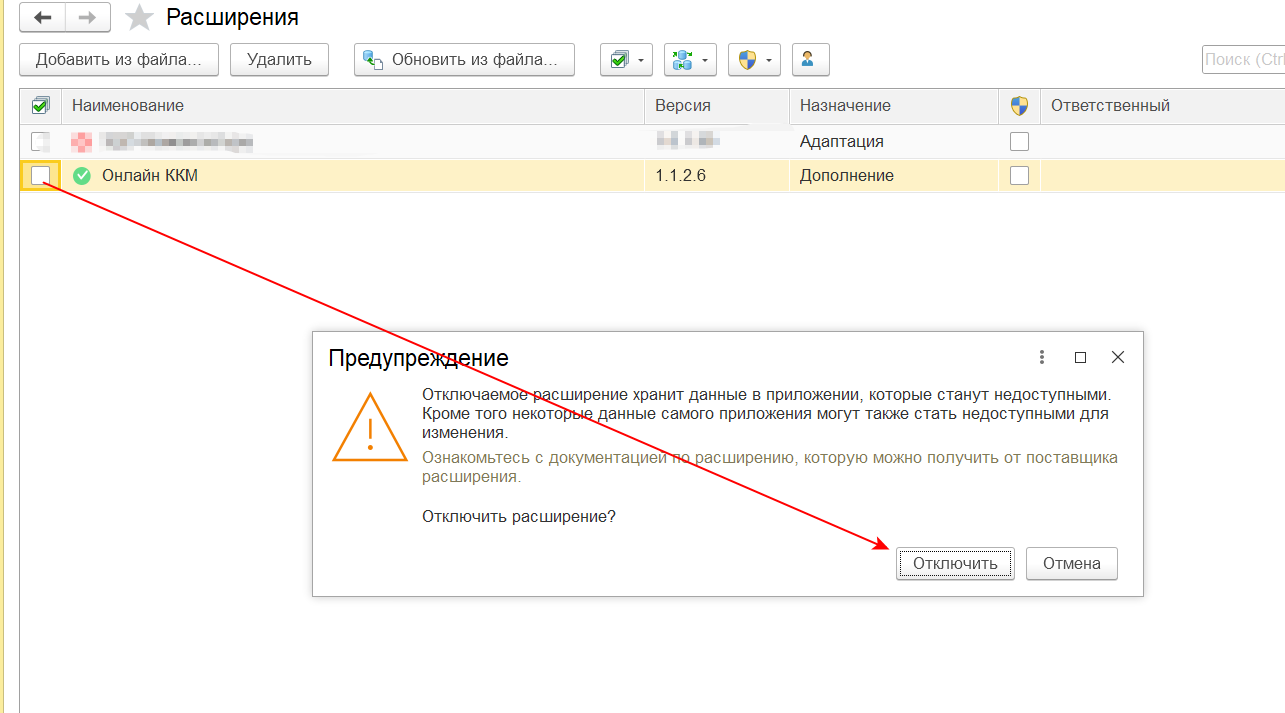Screen dimensions: 1285x713
Task: Click the shield icon column header
Action: [x=1019, y=106]
